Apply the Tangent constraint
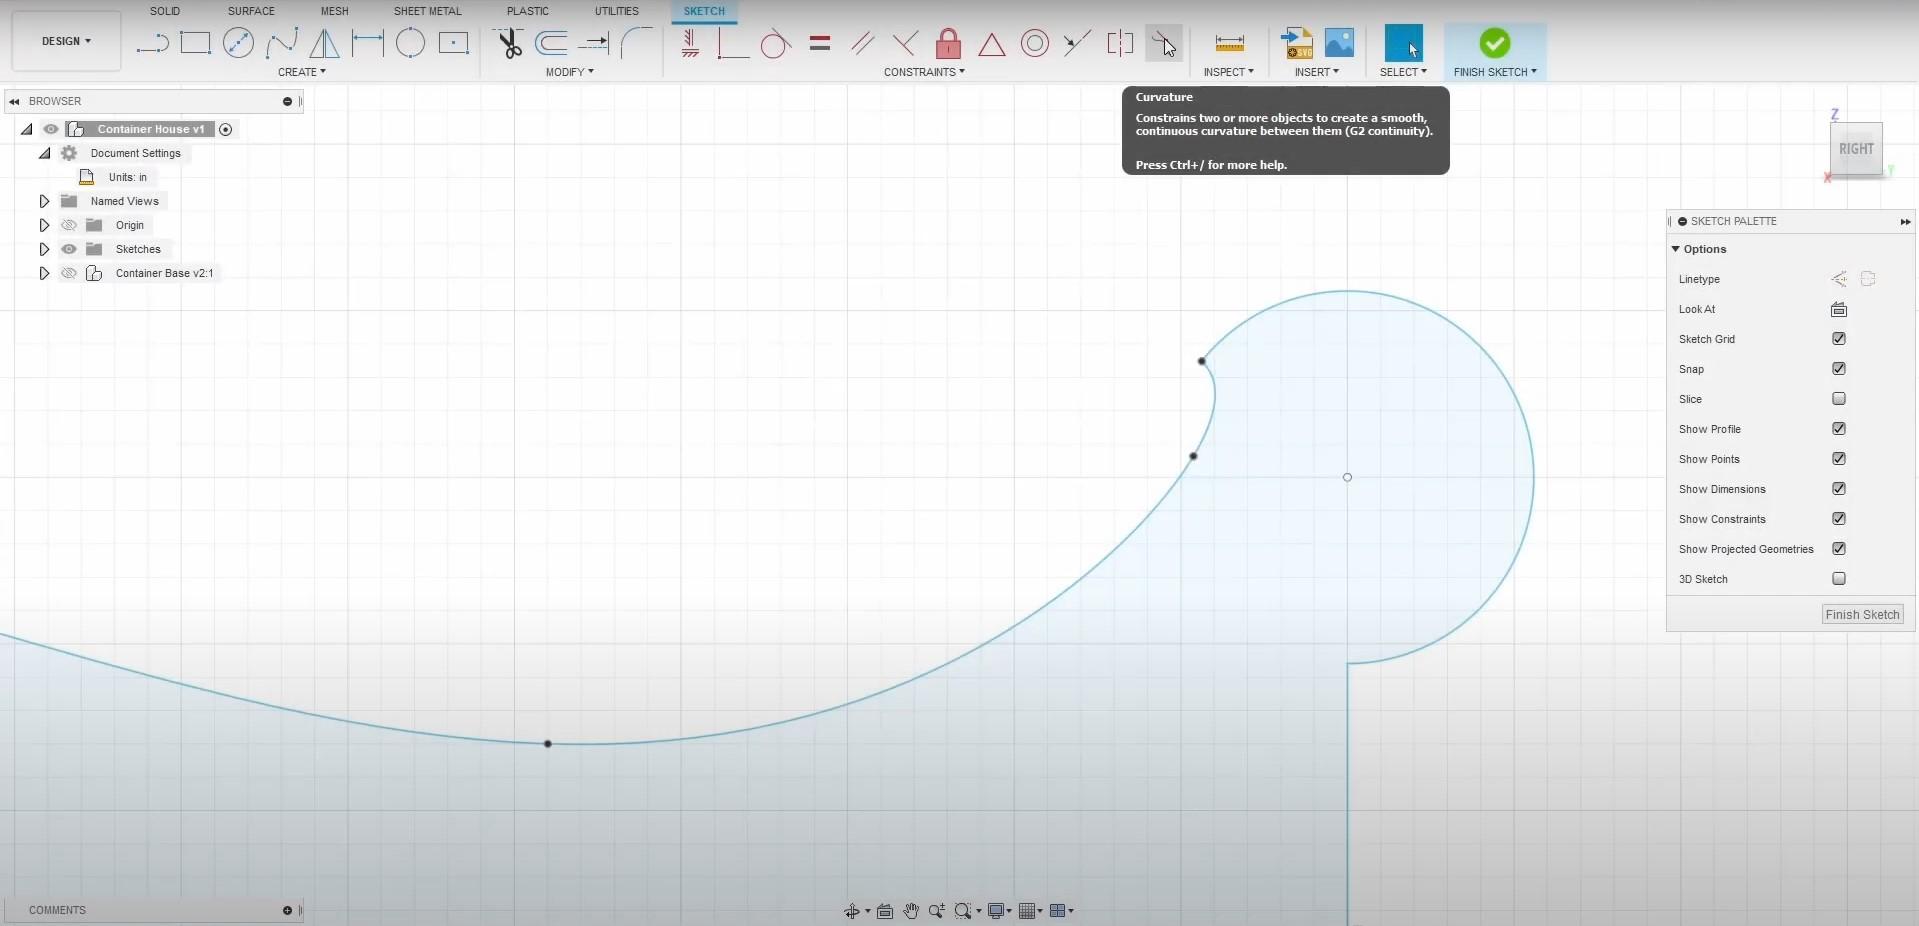This screenshot has height=926, width=1919. pos(775,43)
